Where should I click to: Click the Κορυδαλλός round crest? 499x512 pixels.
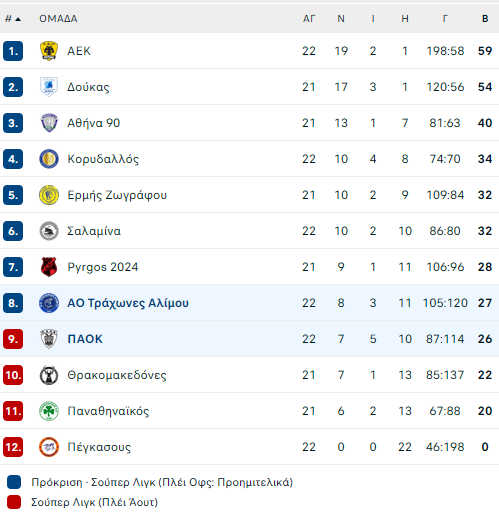49,159
